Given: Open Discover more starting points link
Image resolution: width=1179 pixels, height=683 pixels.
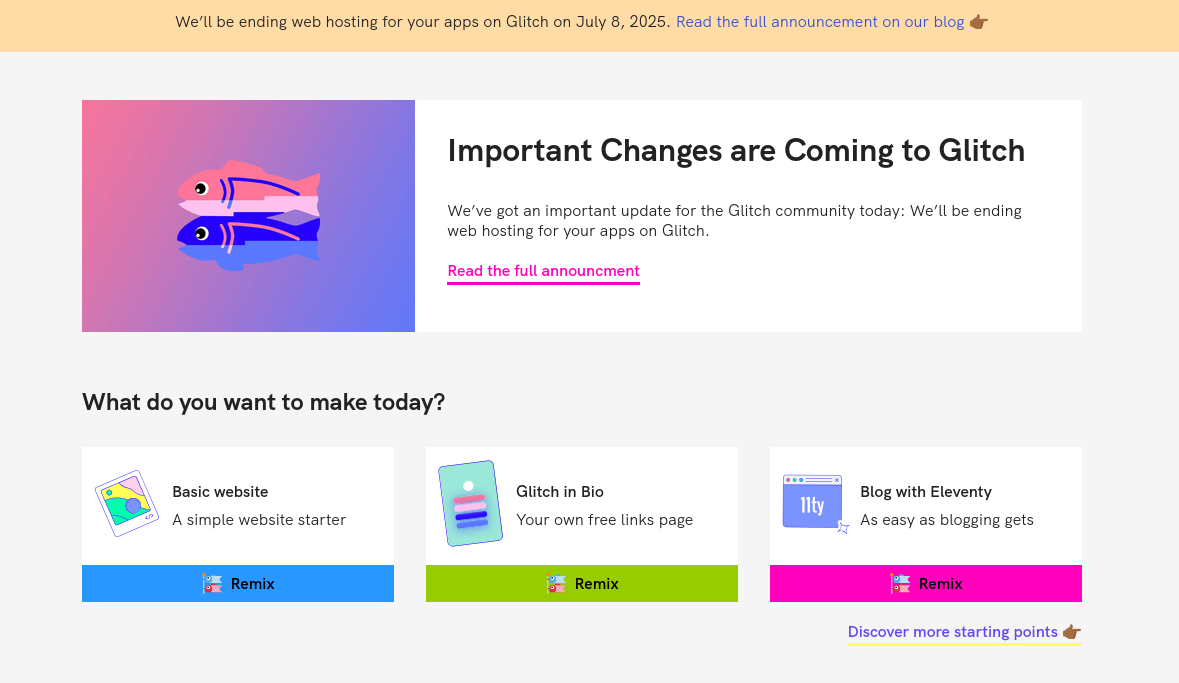Looking at the screenshot, I should pyautogui.click(x=953, y=632).
